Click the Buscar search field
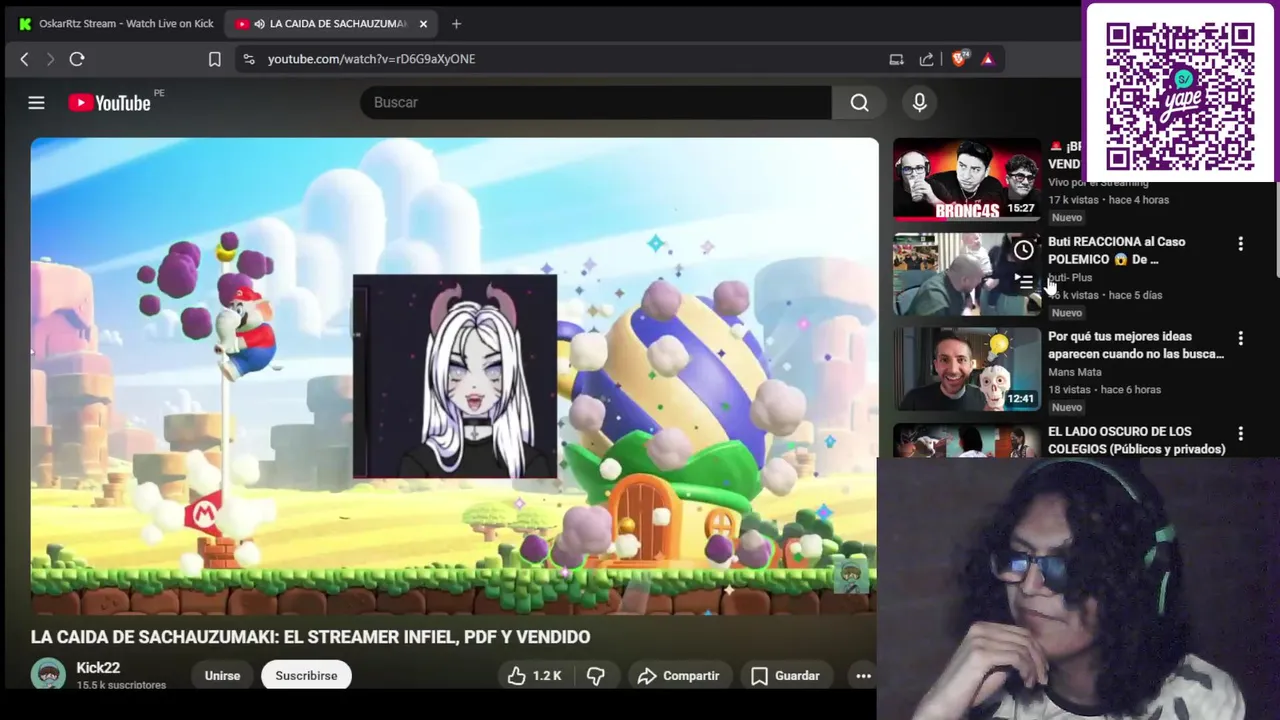 [x=596, y=102]
